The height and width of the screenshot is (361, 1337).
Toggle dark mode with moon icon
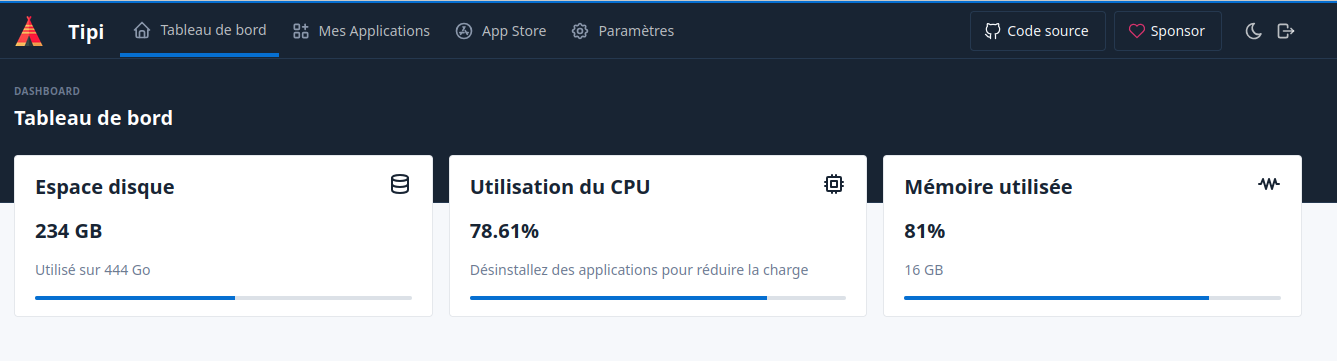[1253, 31]
